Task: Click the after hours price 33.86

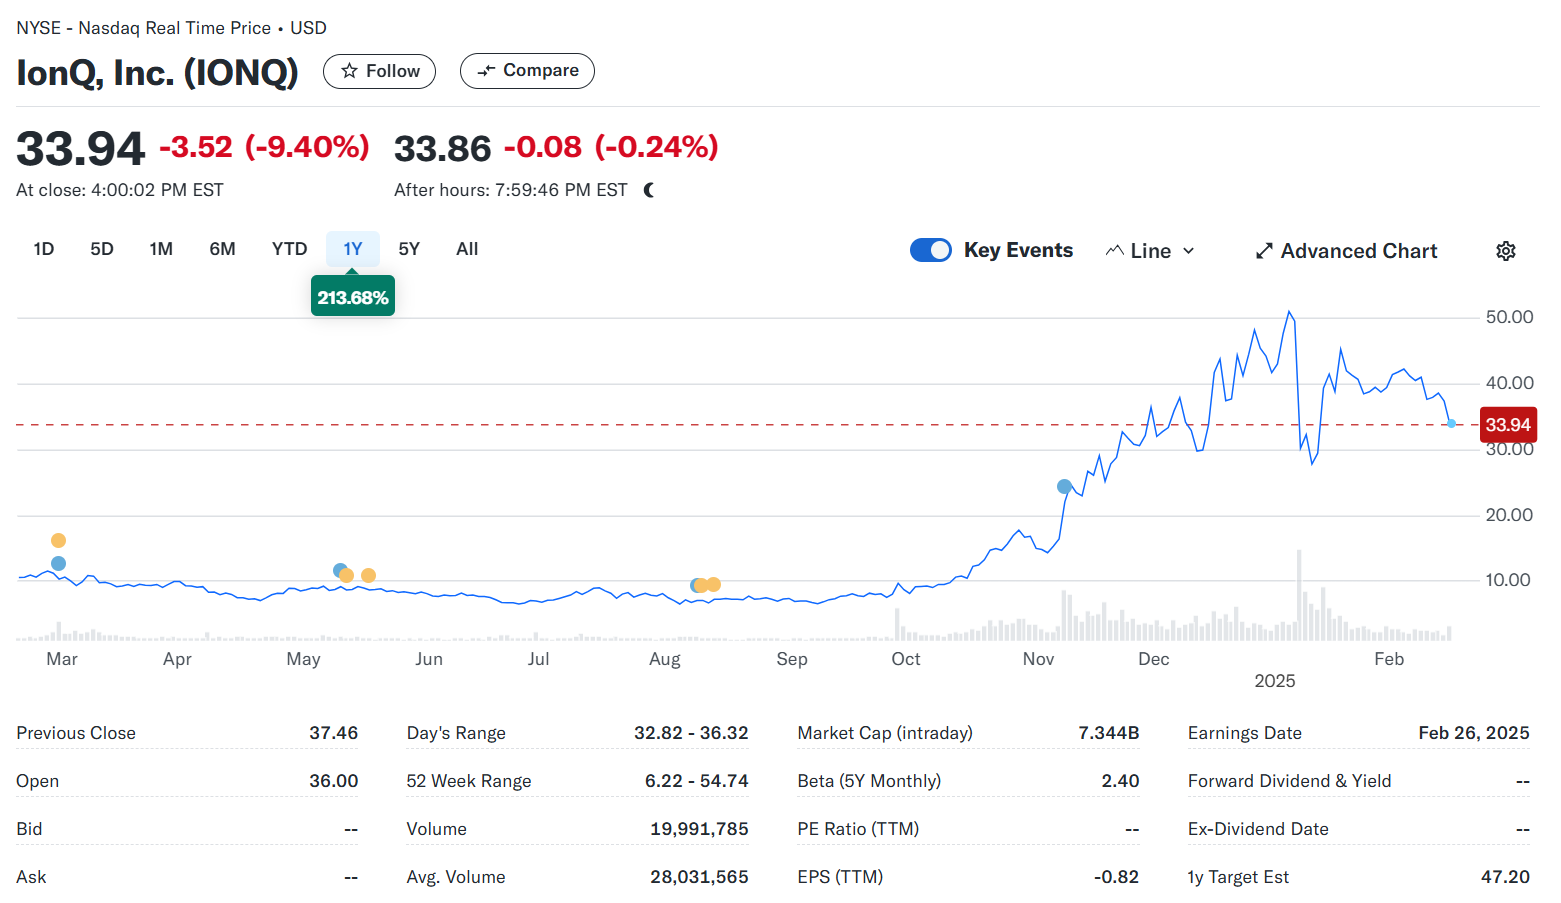Action: pyautogui.click(x=442, y=149)
